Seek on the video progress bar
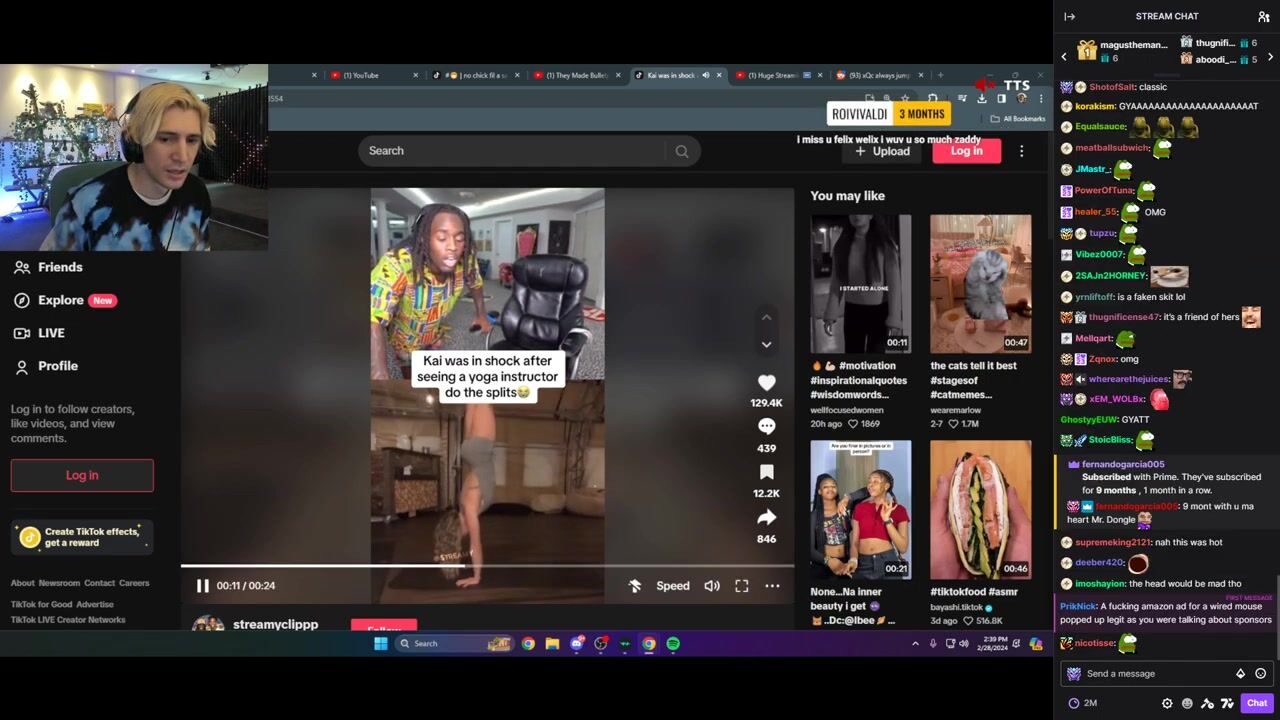Viewport: 1280px width, 720px height. coord(487,566)
